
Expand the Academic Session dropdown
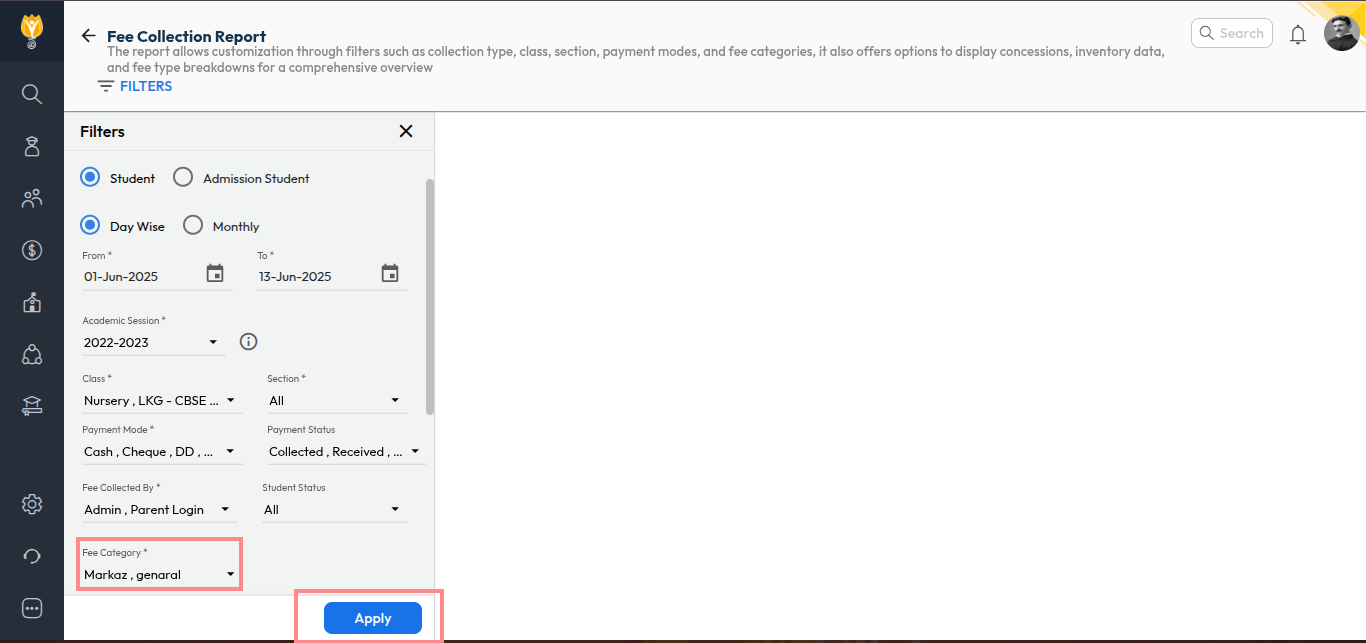coord(152,343)
